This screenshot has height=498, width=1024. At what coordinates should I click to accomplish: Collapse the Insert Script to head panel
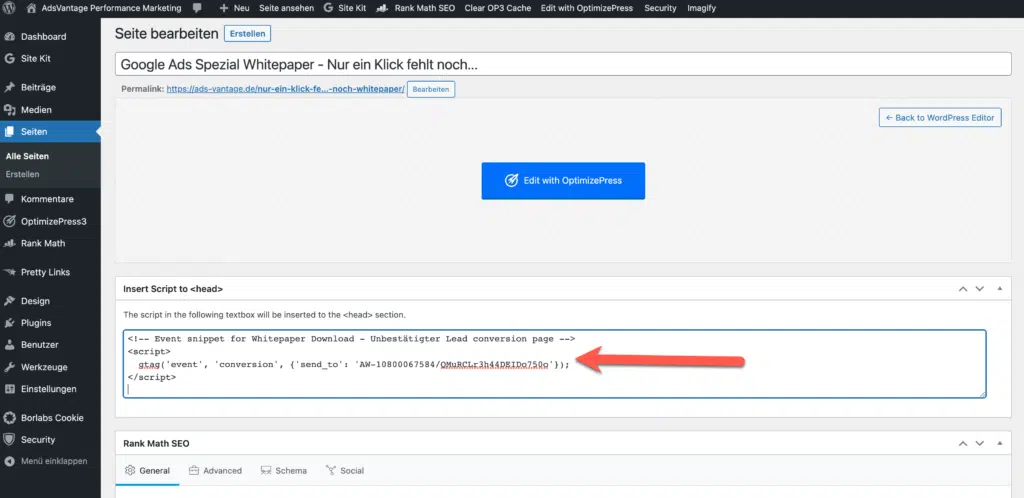tap(999, 288)
